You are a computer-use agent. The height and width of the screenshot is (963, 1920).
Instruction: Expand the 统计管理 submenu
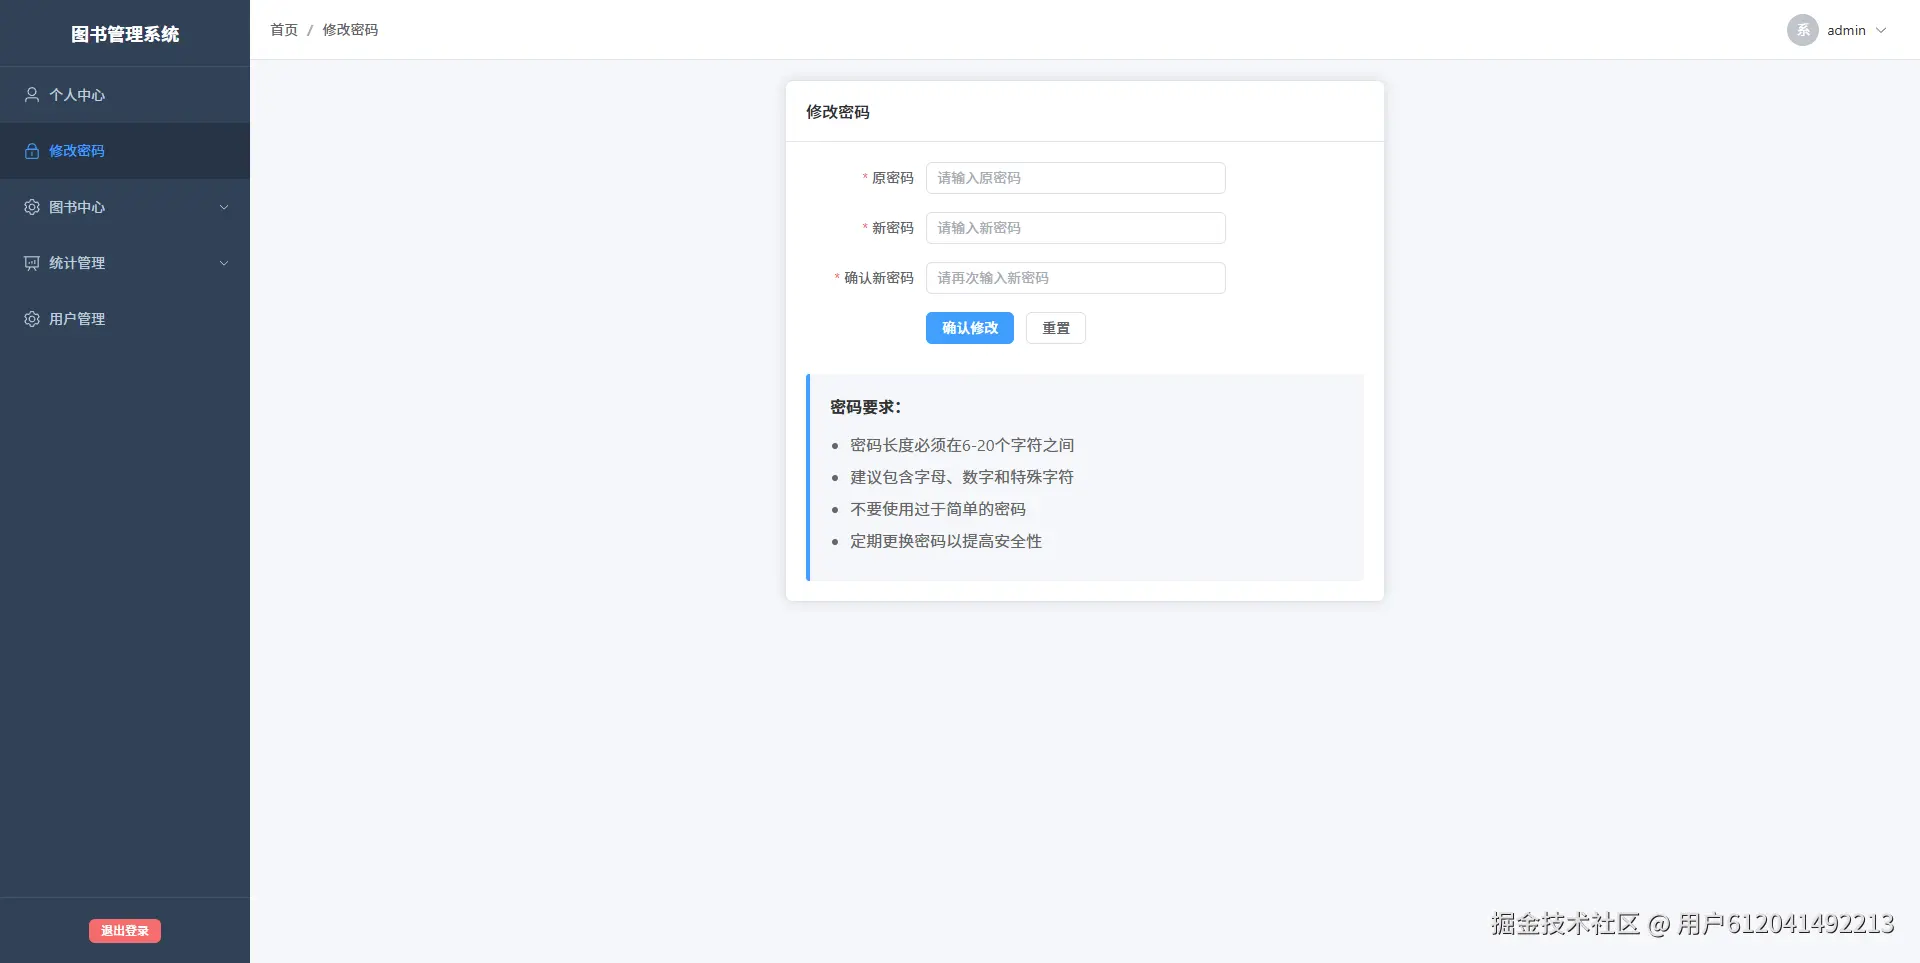tap(224, 263)
